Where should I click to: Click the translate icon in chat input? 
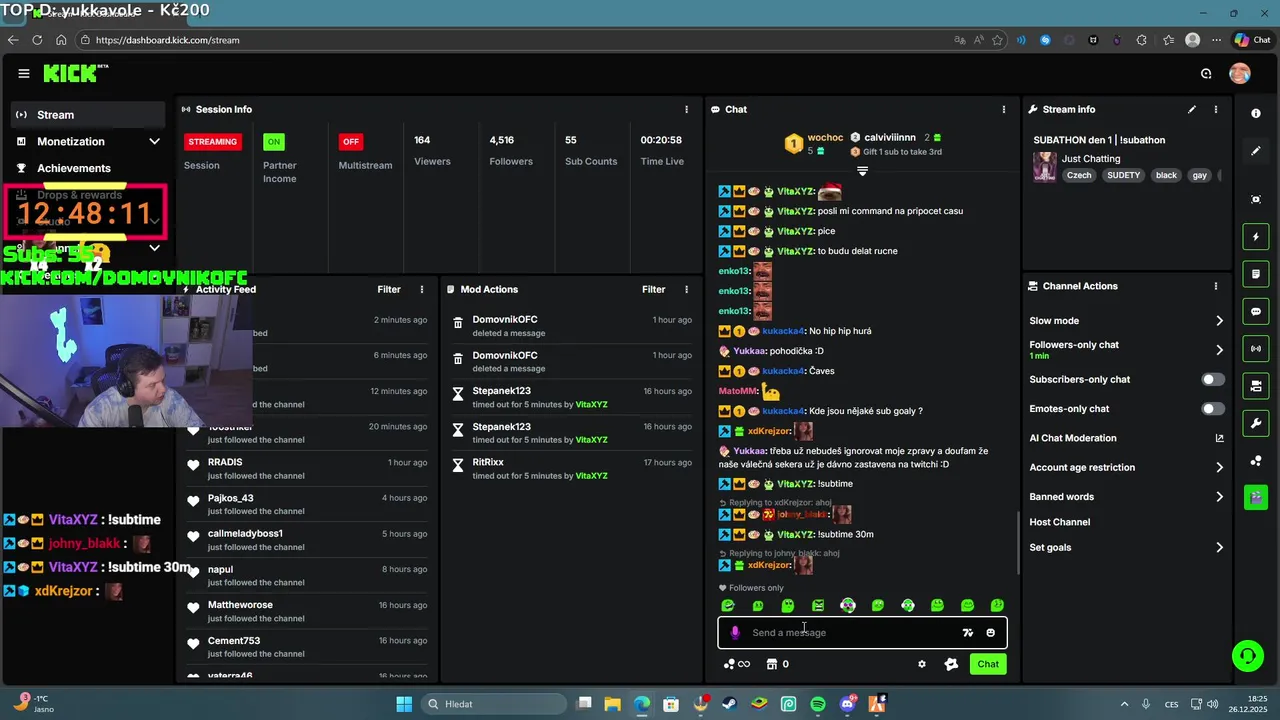click(967, 632)
